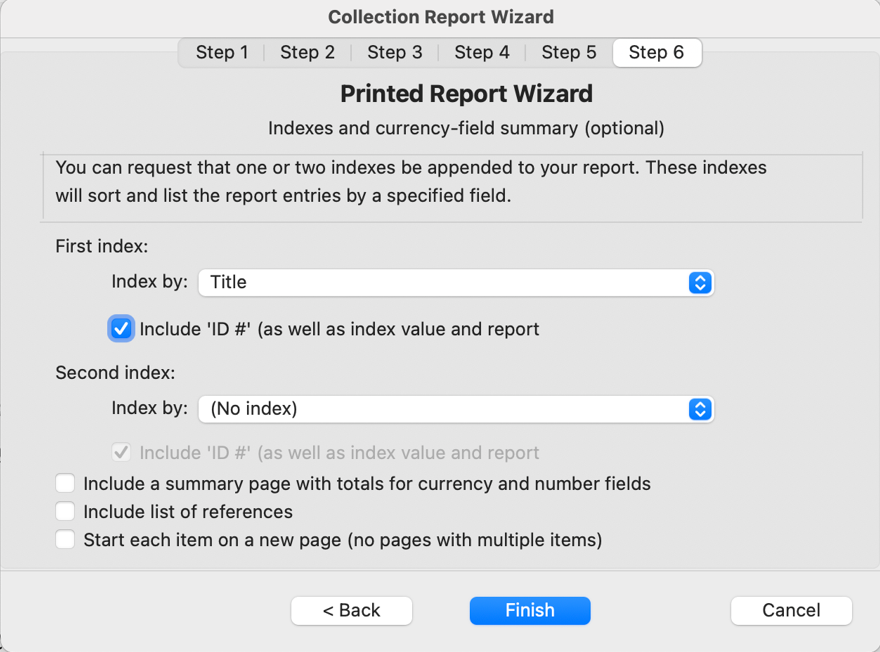The width and height of the screenshot is (880, 652).
Task: Select the Step 2 tab
Action: click(x=307, y=52)
